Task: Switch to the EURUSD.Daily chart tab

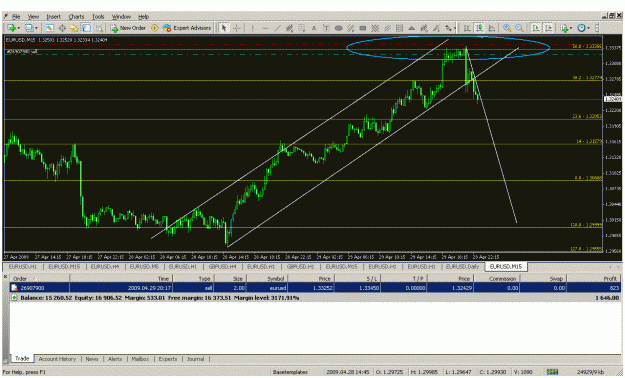Action: coord(462,266)
